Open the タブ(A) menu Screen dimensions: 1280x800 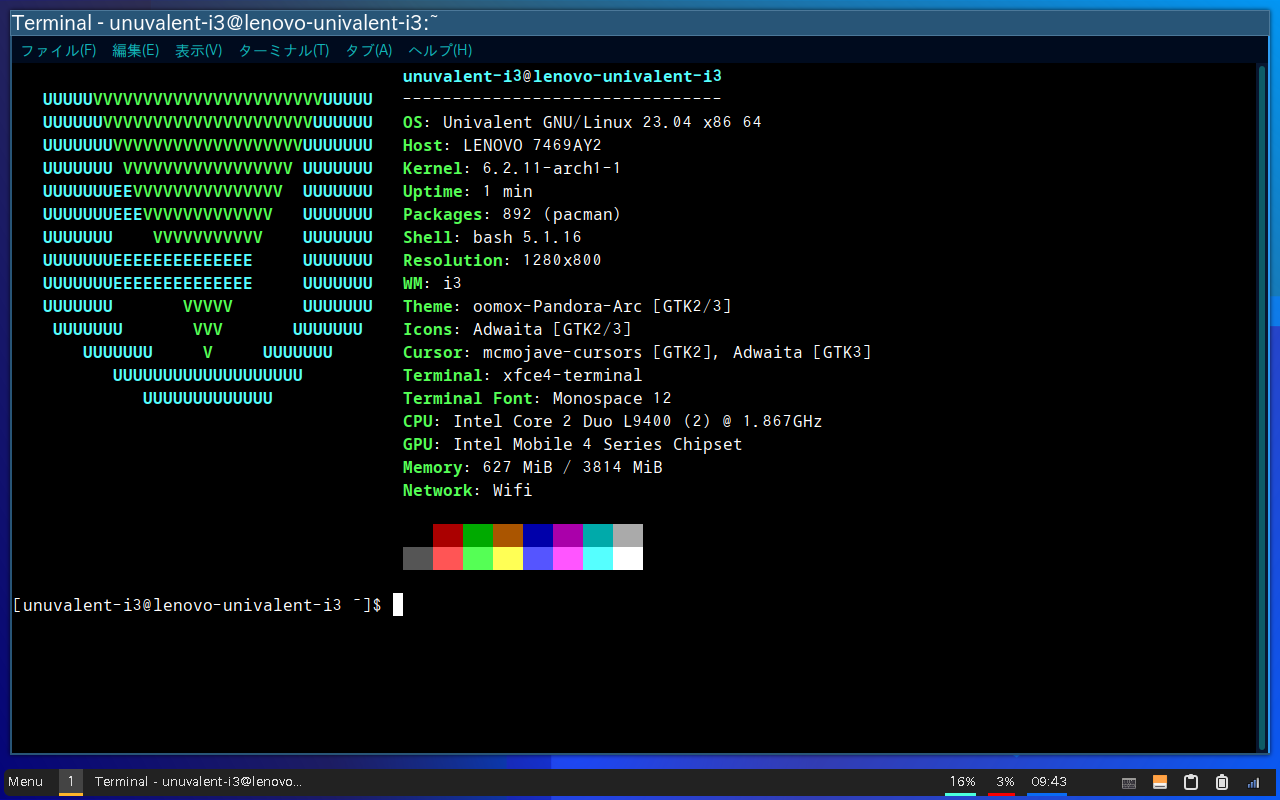click(x=369, y=50)
